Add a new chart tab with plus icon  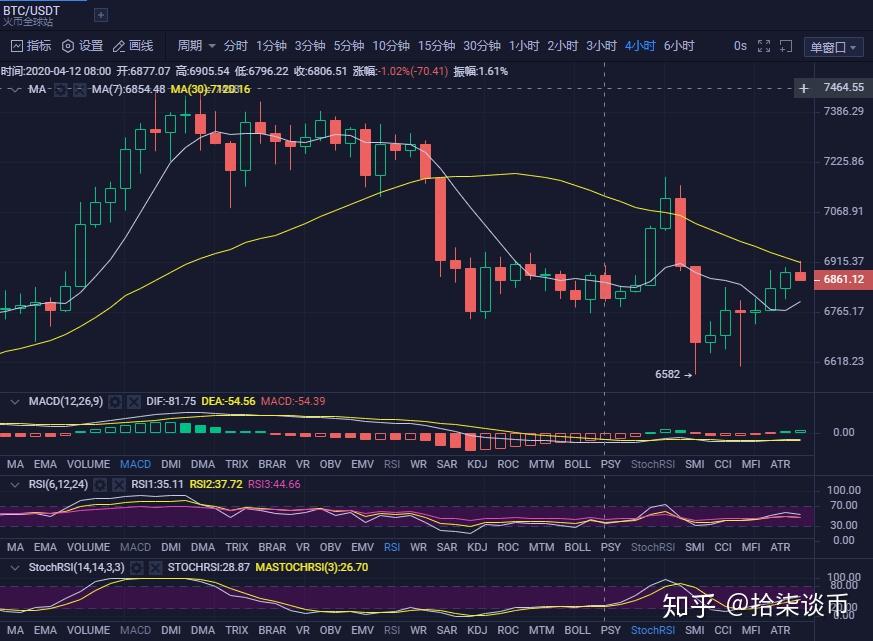[101, 15]
